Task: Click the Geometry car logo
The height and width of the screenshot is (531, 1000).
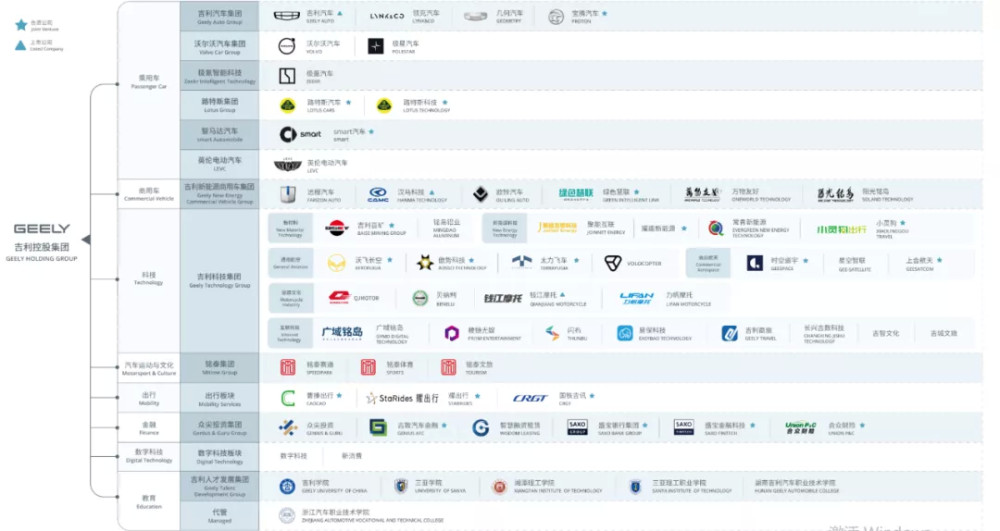Action: tap(475, 17)
